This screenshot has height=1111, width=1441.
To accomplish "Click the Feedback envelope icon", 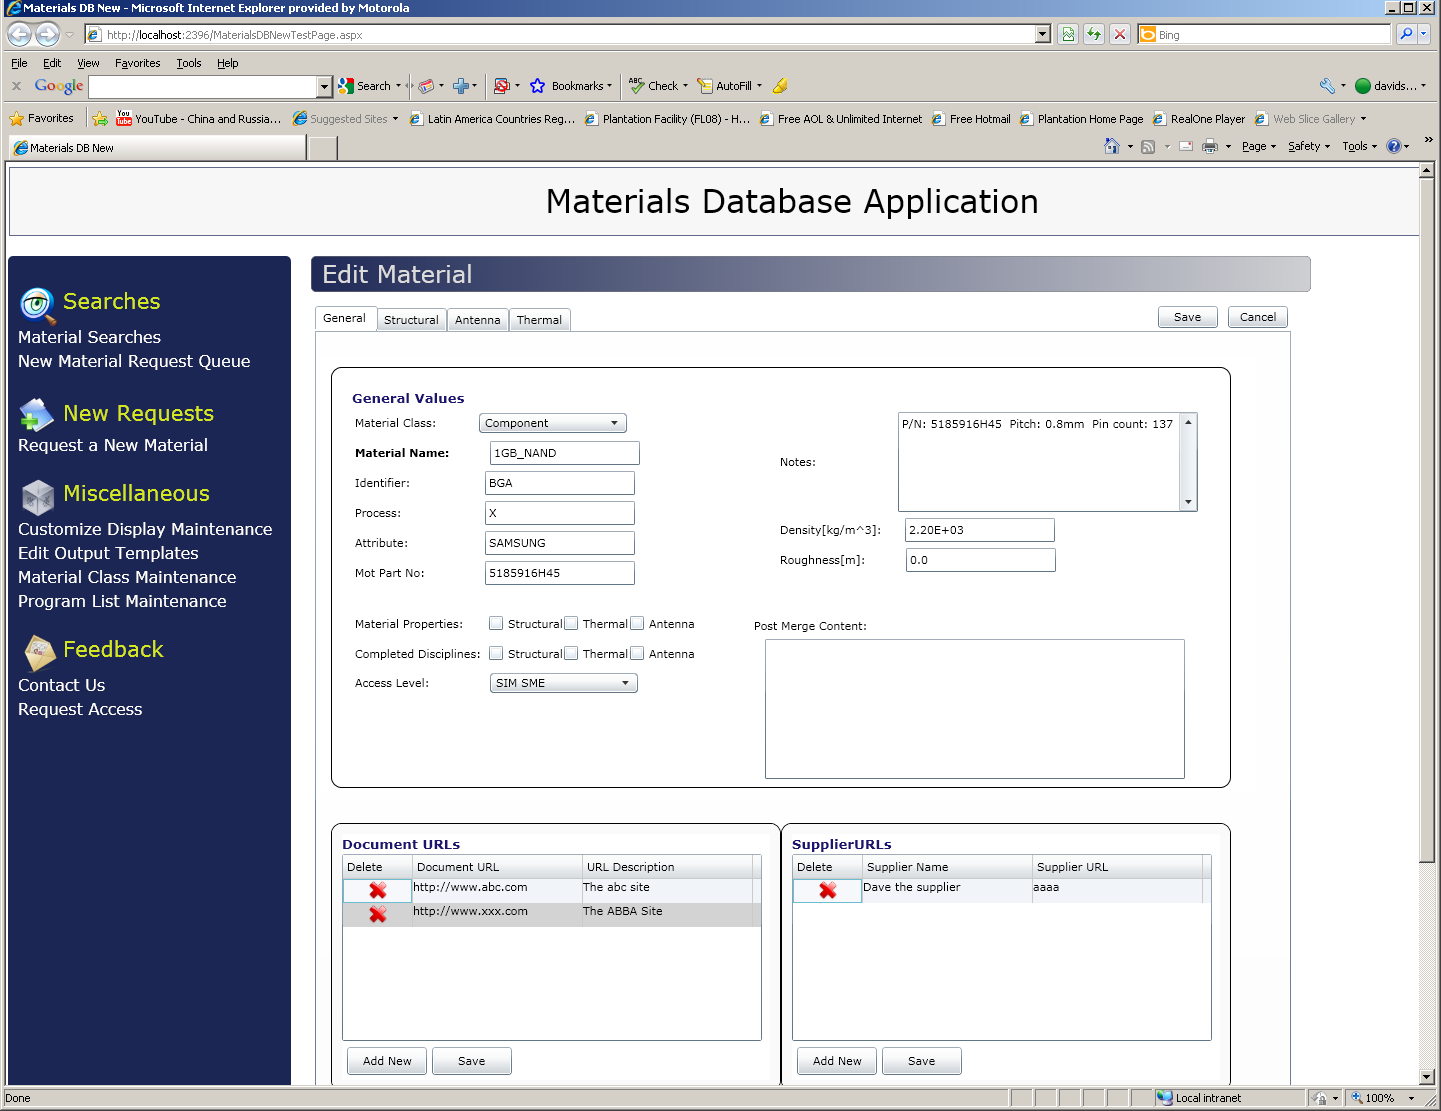I will [x=39, y=653].
